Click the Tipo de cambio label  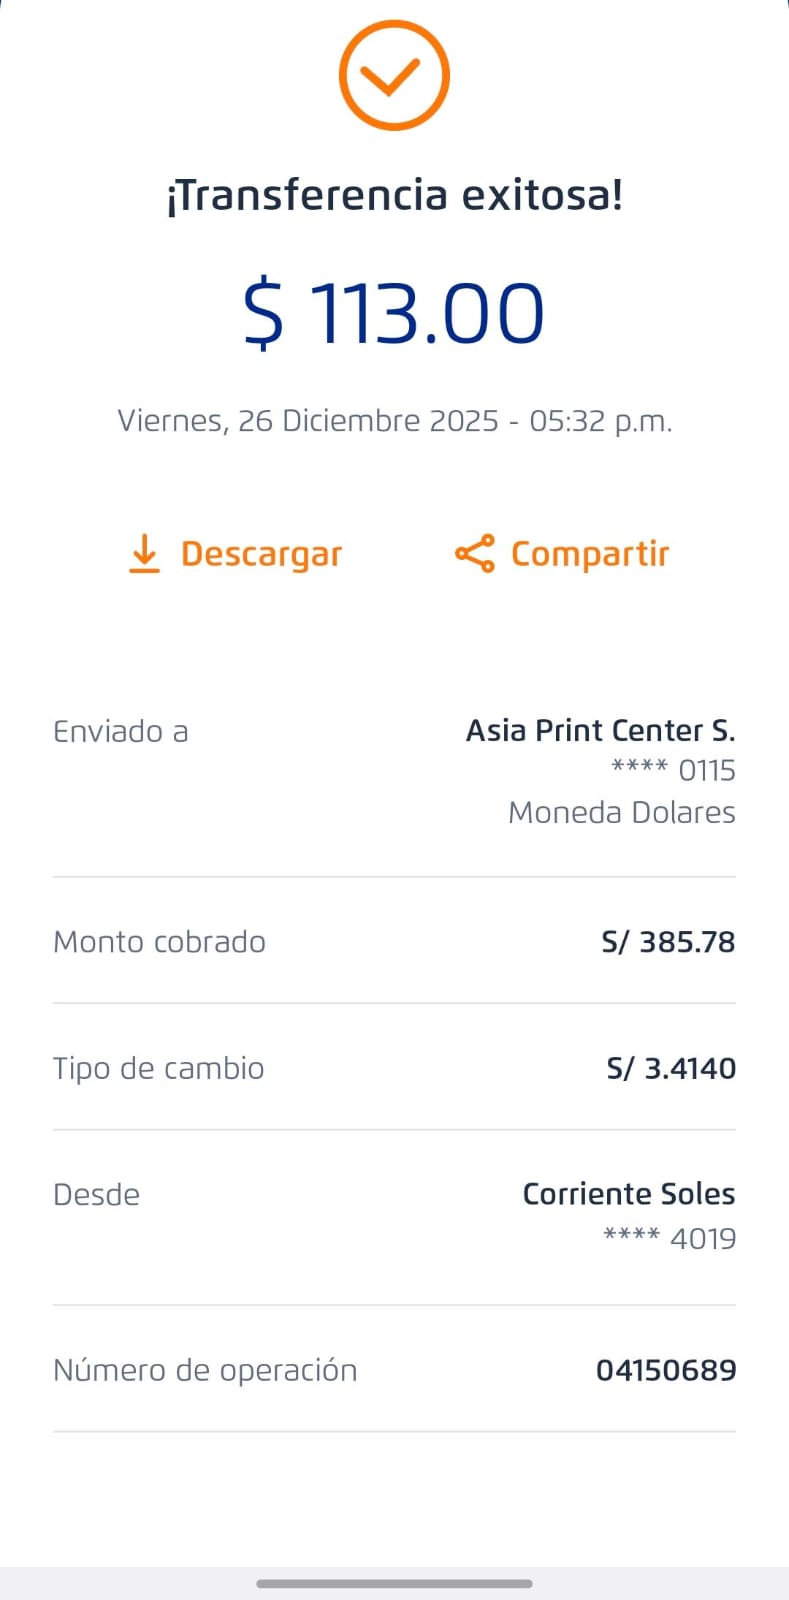[158, 1068]
